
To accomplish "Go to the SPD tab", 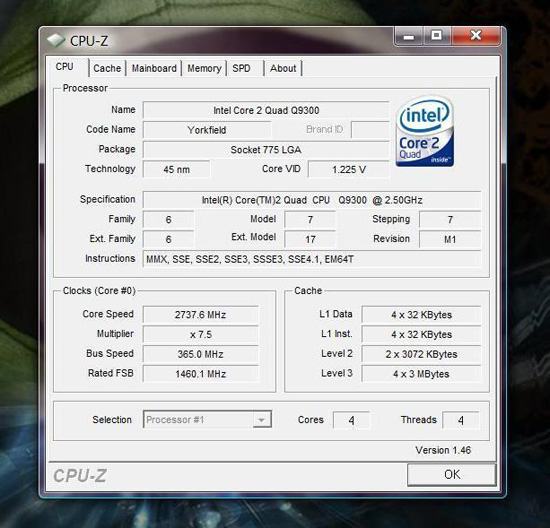I will [x=242, y=68].
